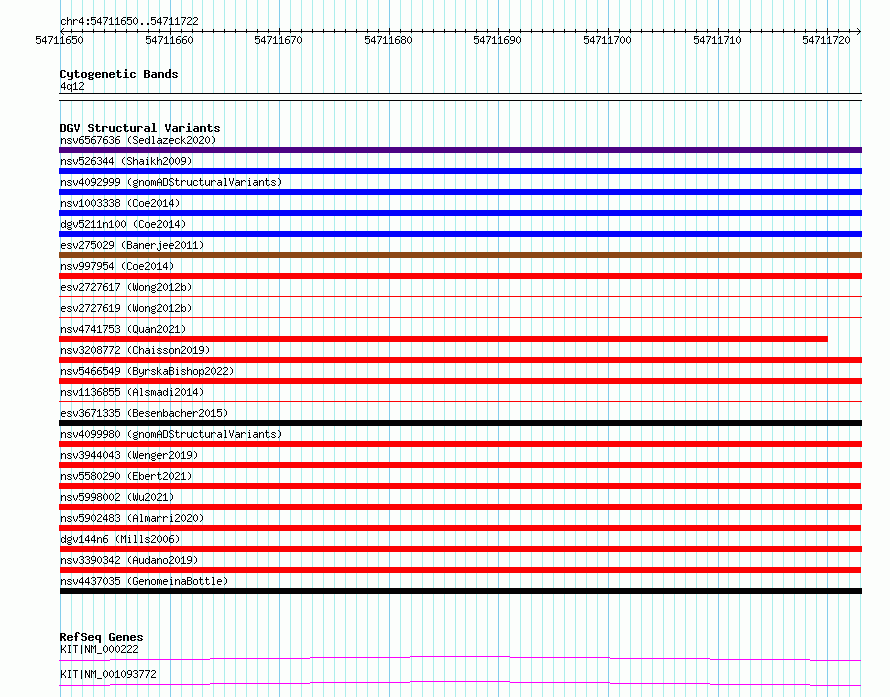This screenshot has width=890, height=697.
Task: Select the blue bar under nsv4092999
Action: [x=460, y=192]
